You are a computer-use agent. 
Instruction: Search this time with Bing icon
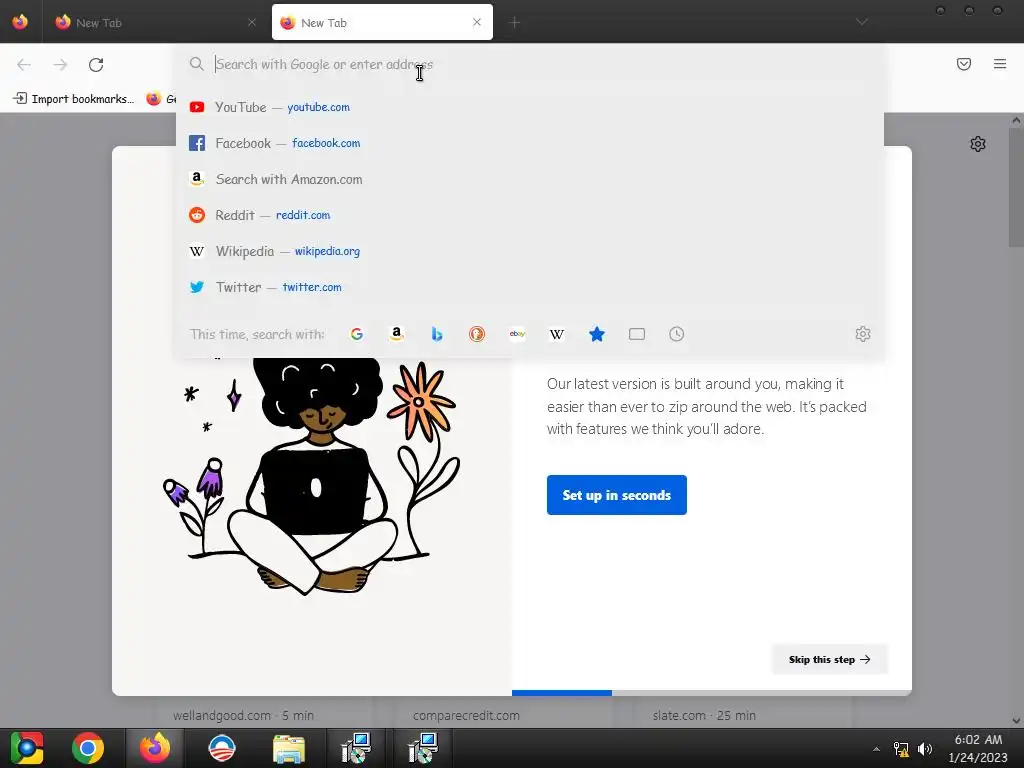437,334
